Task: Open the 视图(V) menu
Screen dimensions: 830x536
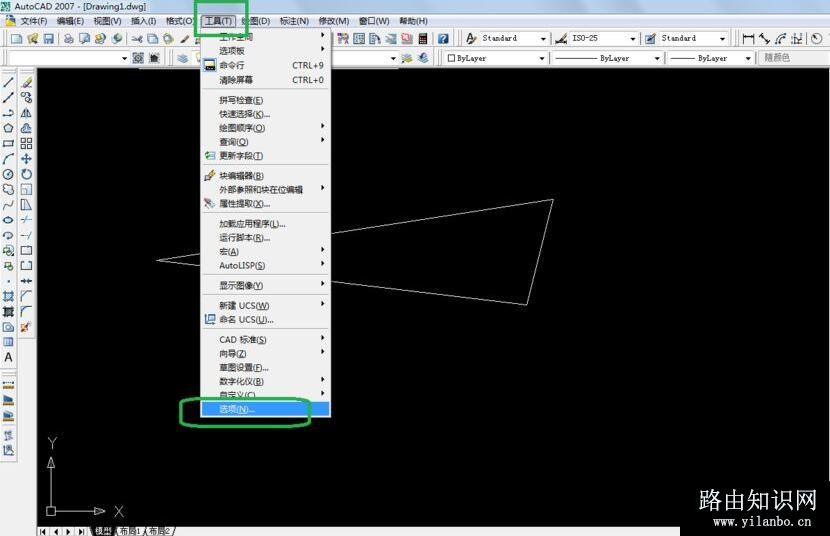Action: click(x=107, y=21)
